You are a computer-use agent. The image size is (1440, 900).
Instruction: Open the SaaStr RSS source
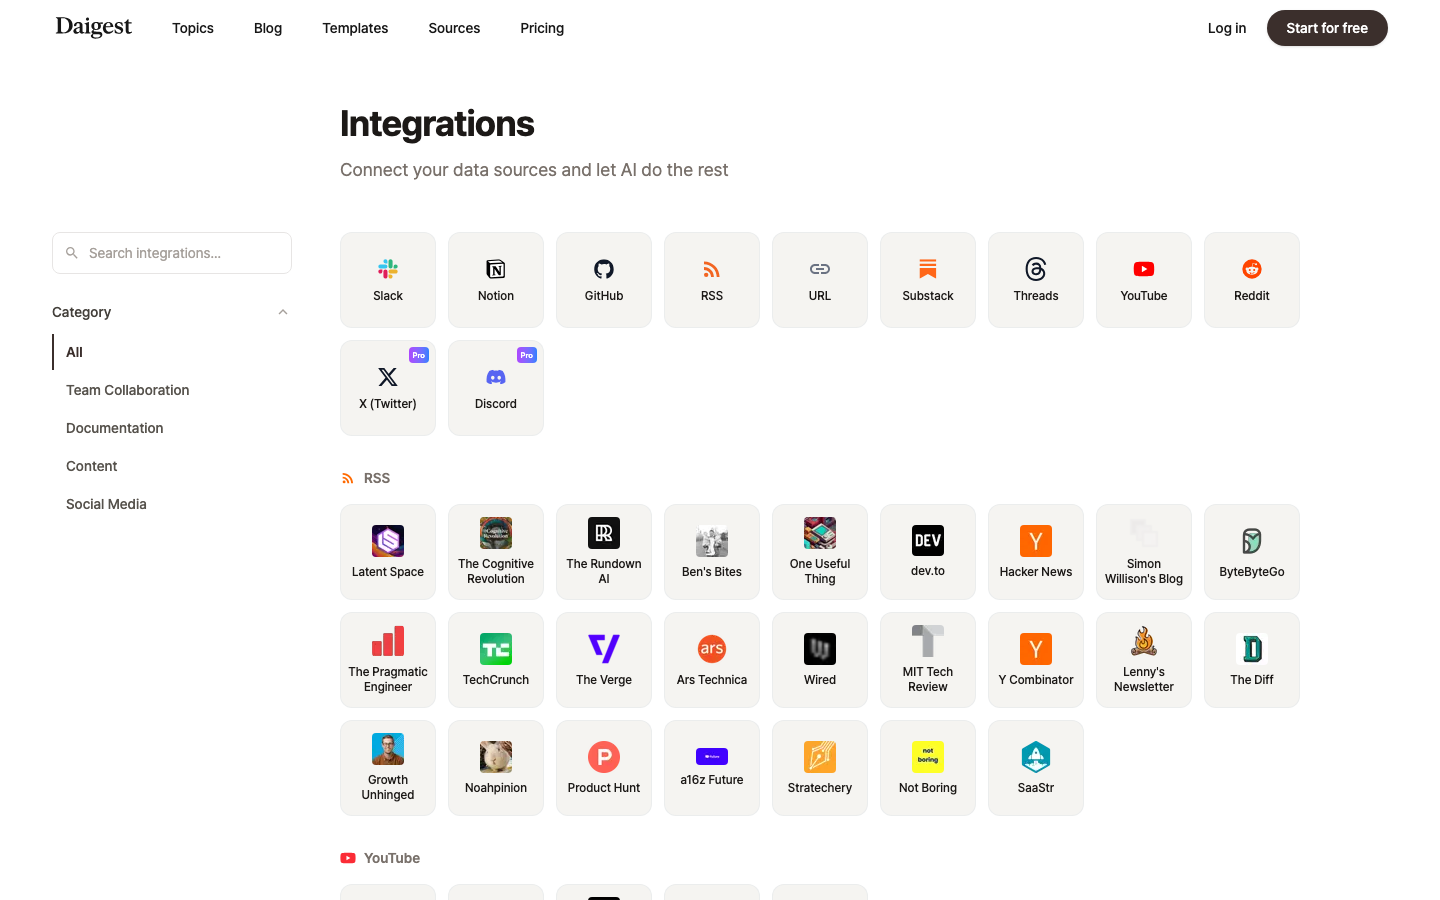[x=1036, y=768]
